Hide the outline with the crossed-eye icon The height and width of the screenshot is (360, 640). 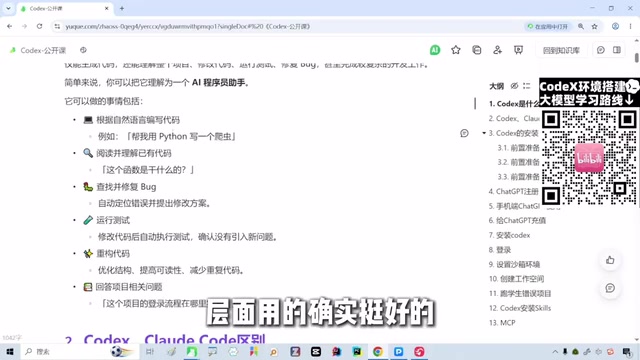[x=514, y=86]
